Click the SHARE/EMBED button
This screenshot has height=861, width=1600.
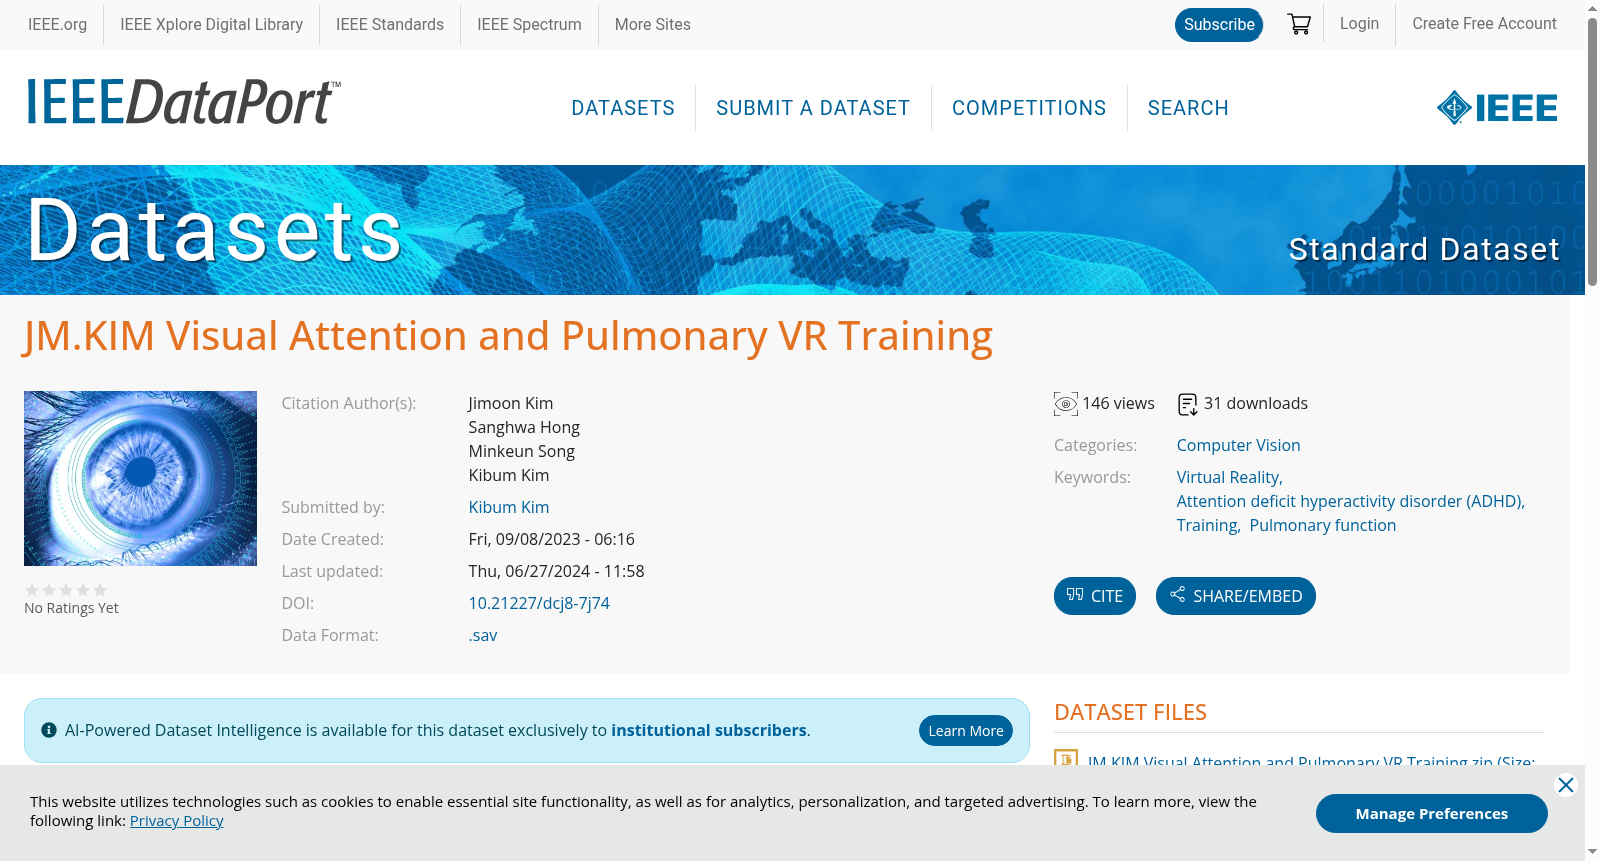[x=1236, y=596]
